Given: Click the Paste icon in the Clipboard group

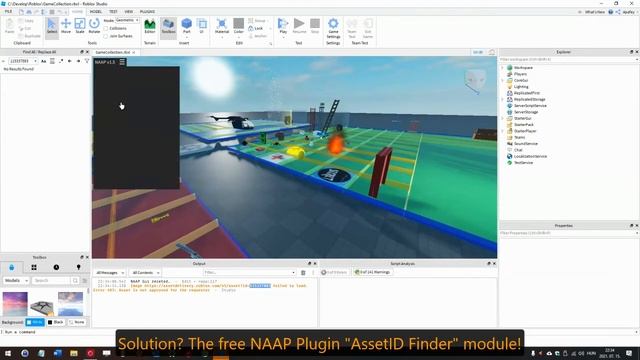Looking at the screenshot, I should click(x=9, y=27).
